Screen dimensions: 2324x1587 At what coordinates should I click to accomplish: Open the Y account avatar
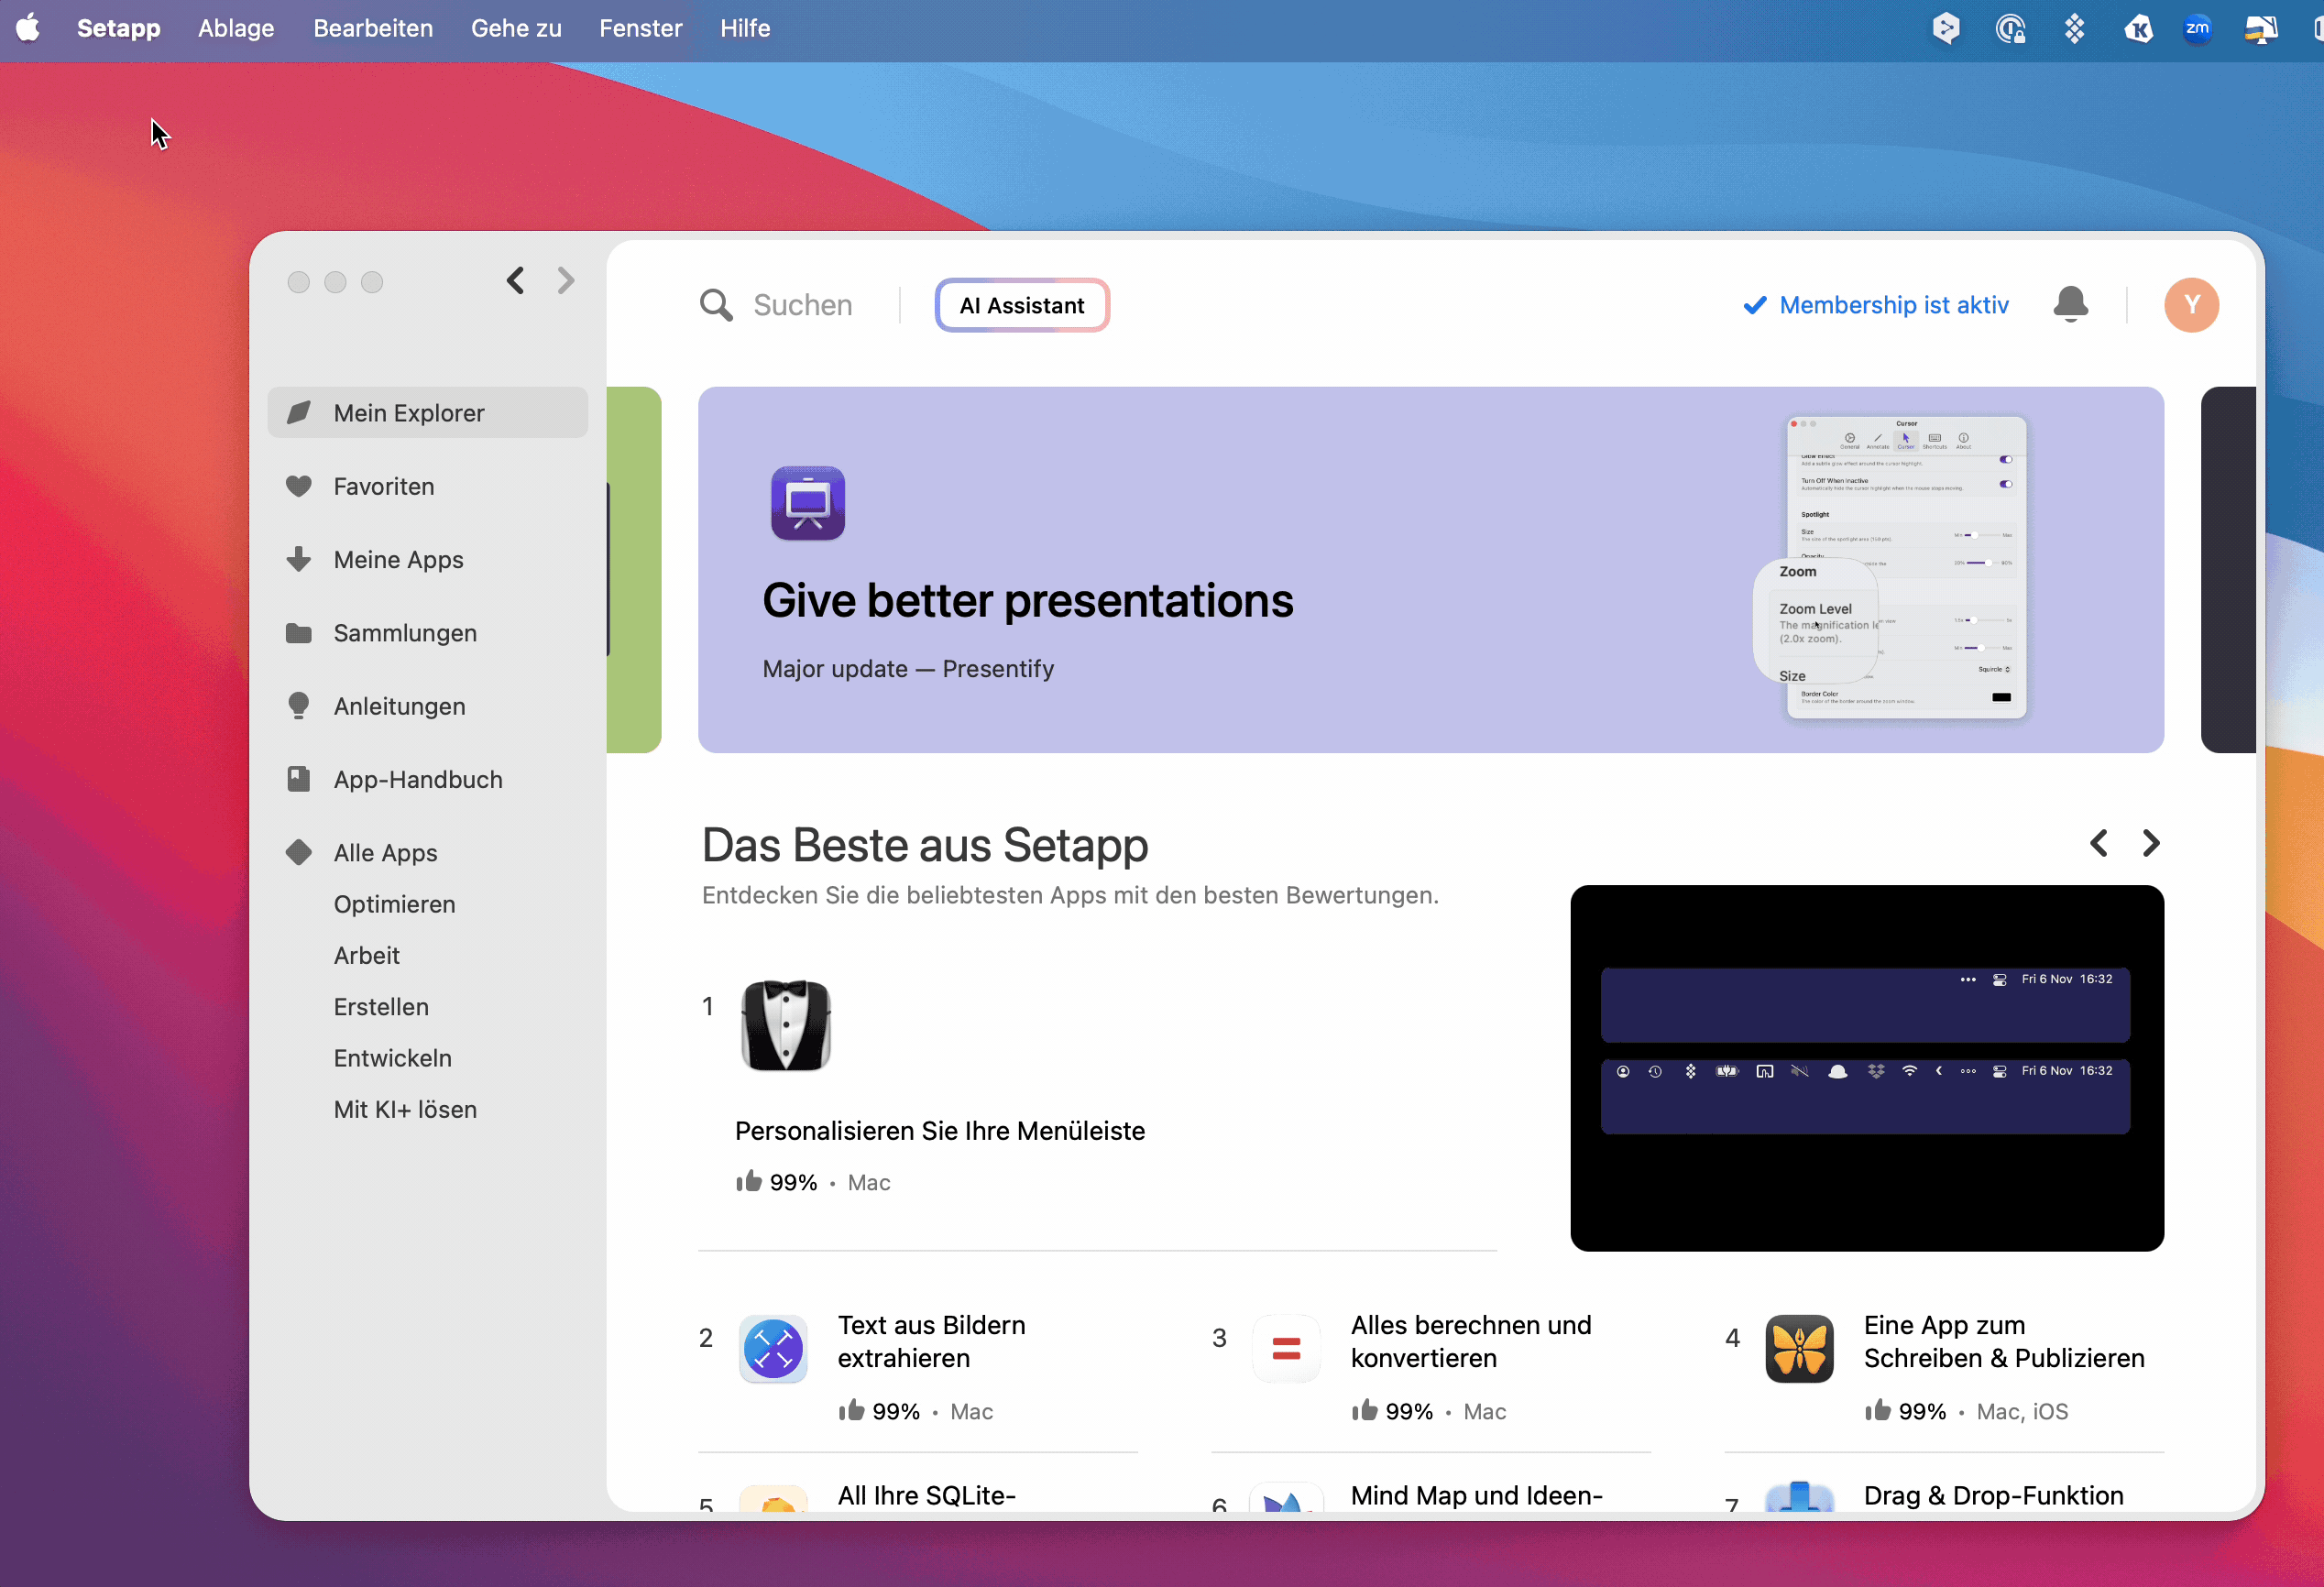pos(2191,305)
